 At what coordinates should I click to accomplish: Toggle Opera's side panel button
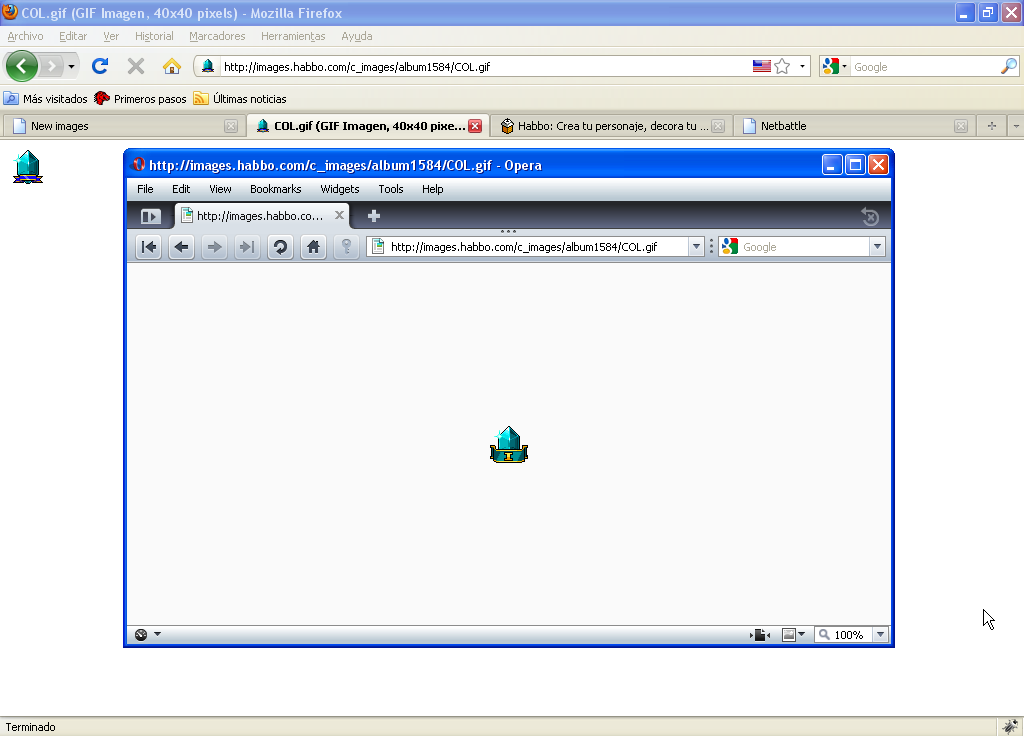click(150, 216)
